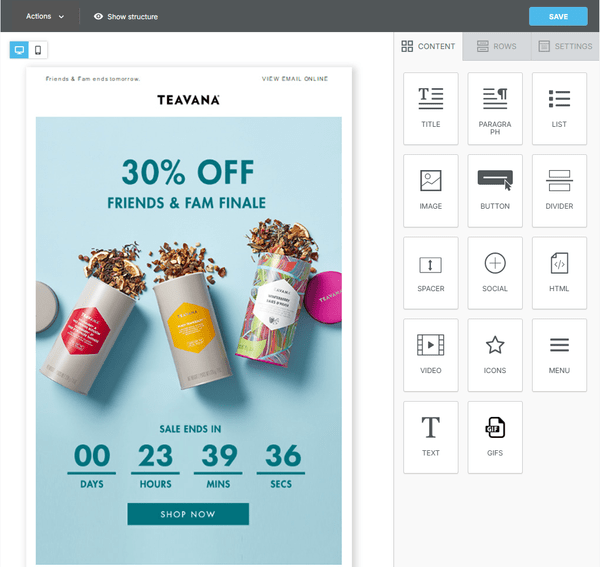Pick the Divider content block
Screen dimensions: 600x567
pyautogui.click(x=559, y=191)
